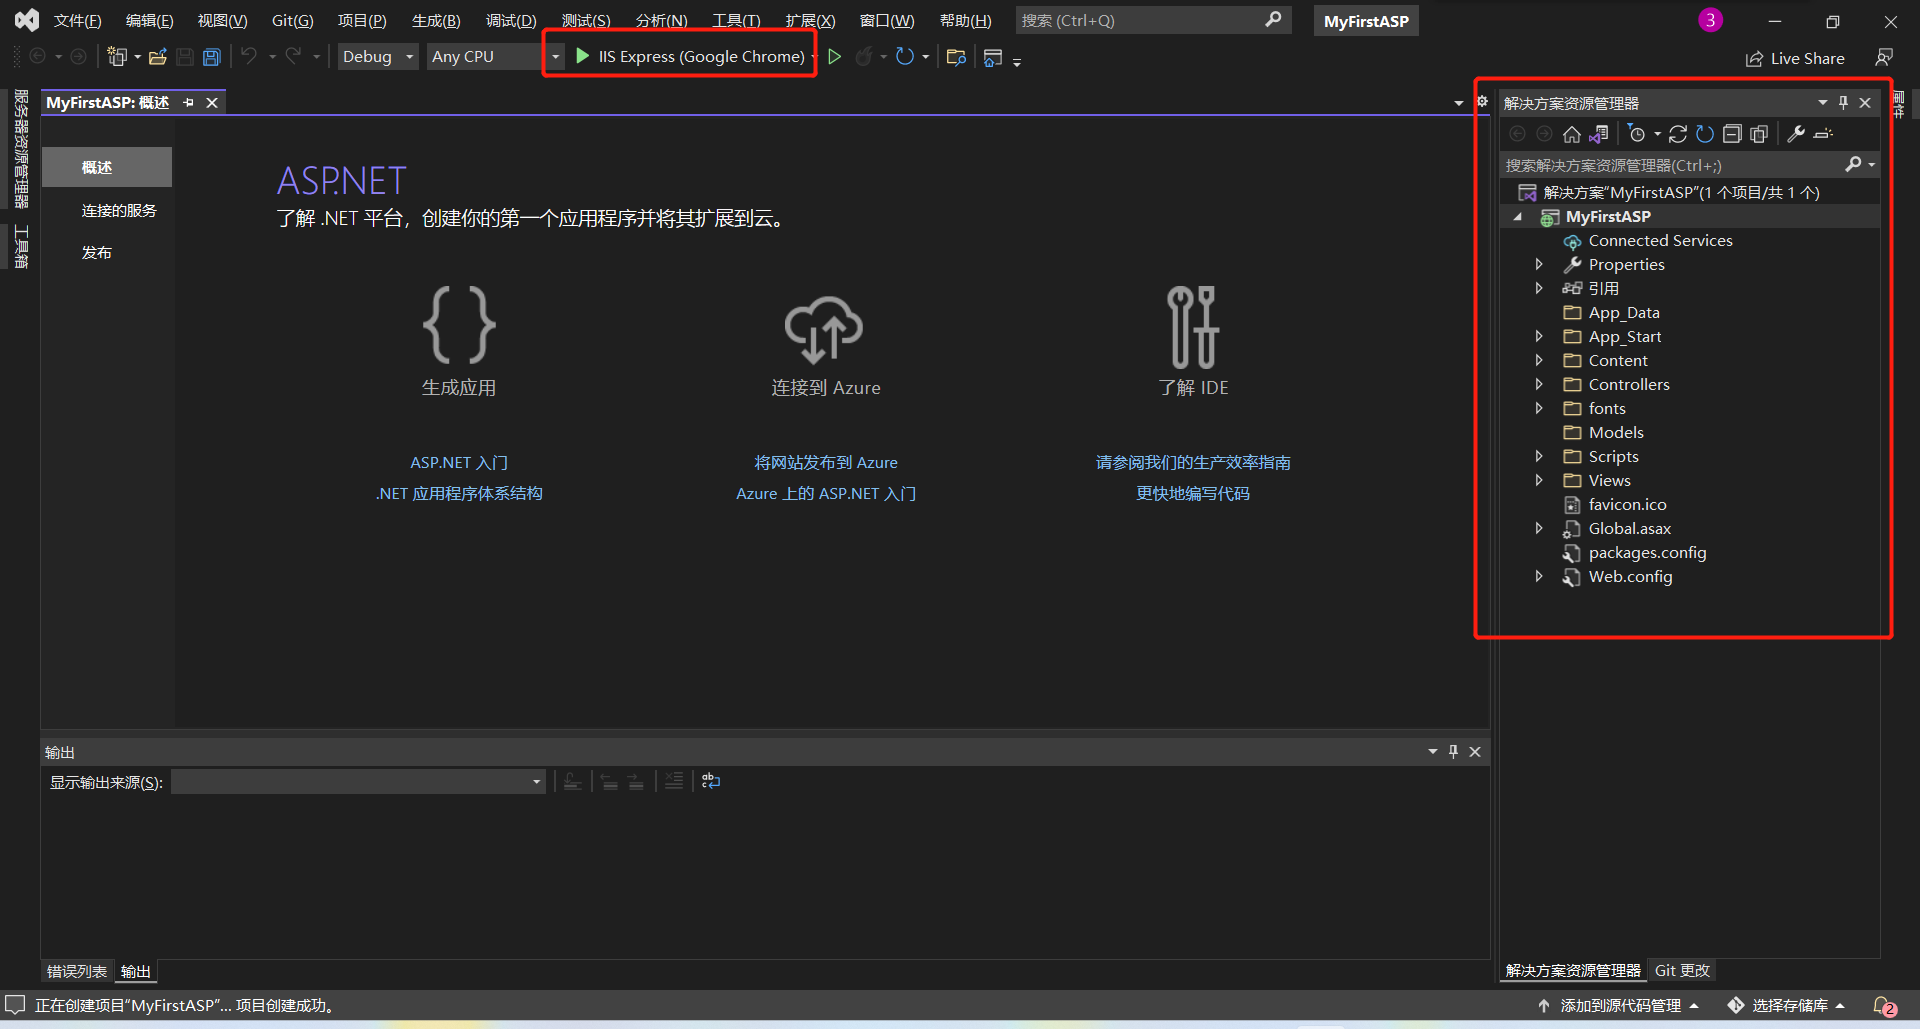This screenshot has height=1029, width=1920.
Task: Expand the Views folder
Action: 1539,480
